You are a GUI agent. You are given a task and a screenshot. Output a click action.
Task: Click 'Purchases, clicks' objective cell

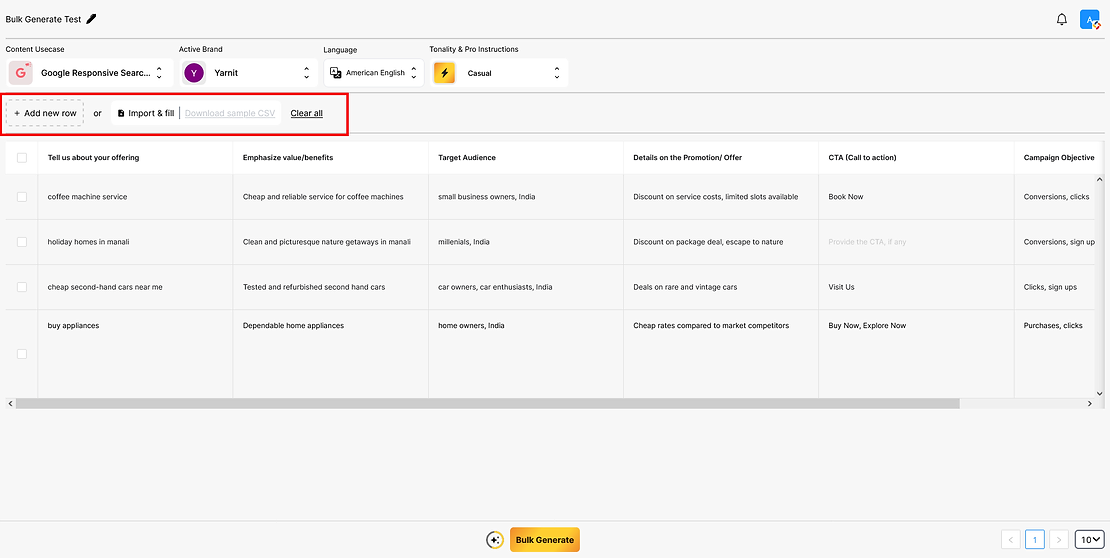[1055, 354]
